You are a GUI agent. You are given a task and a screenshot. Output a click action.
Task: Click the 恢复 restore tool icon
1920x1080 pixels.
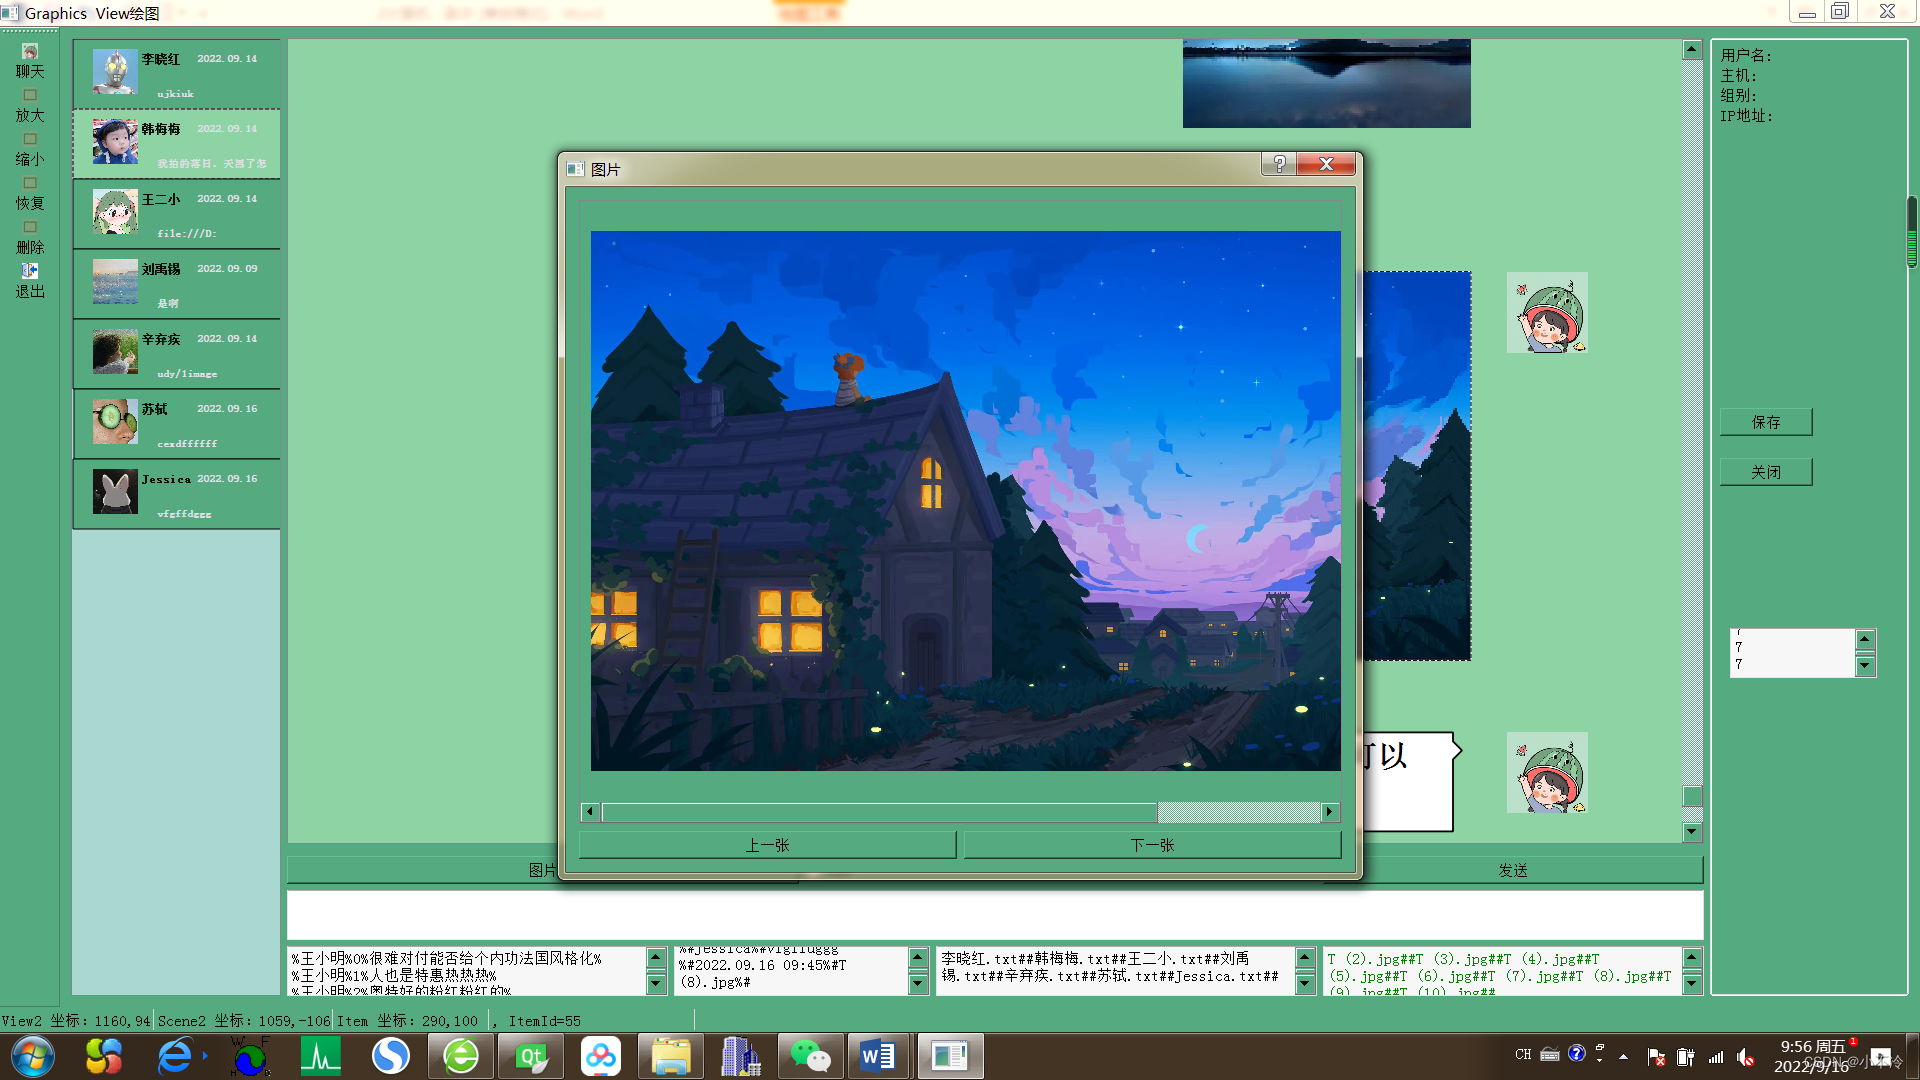tap(30, 183)
